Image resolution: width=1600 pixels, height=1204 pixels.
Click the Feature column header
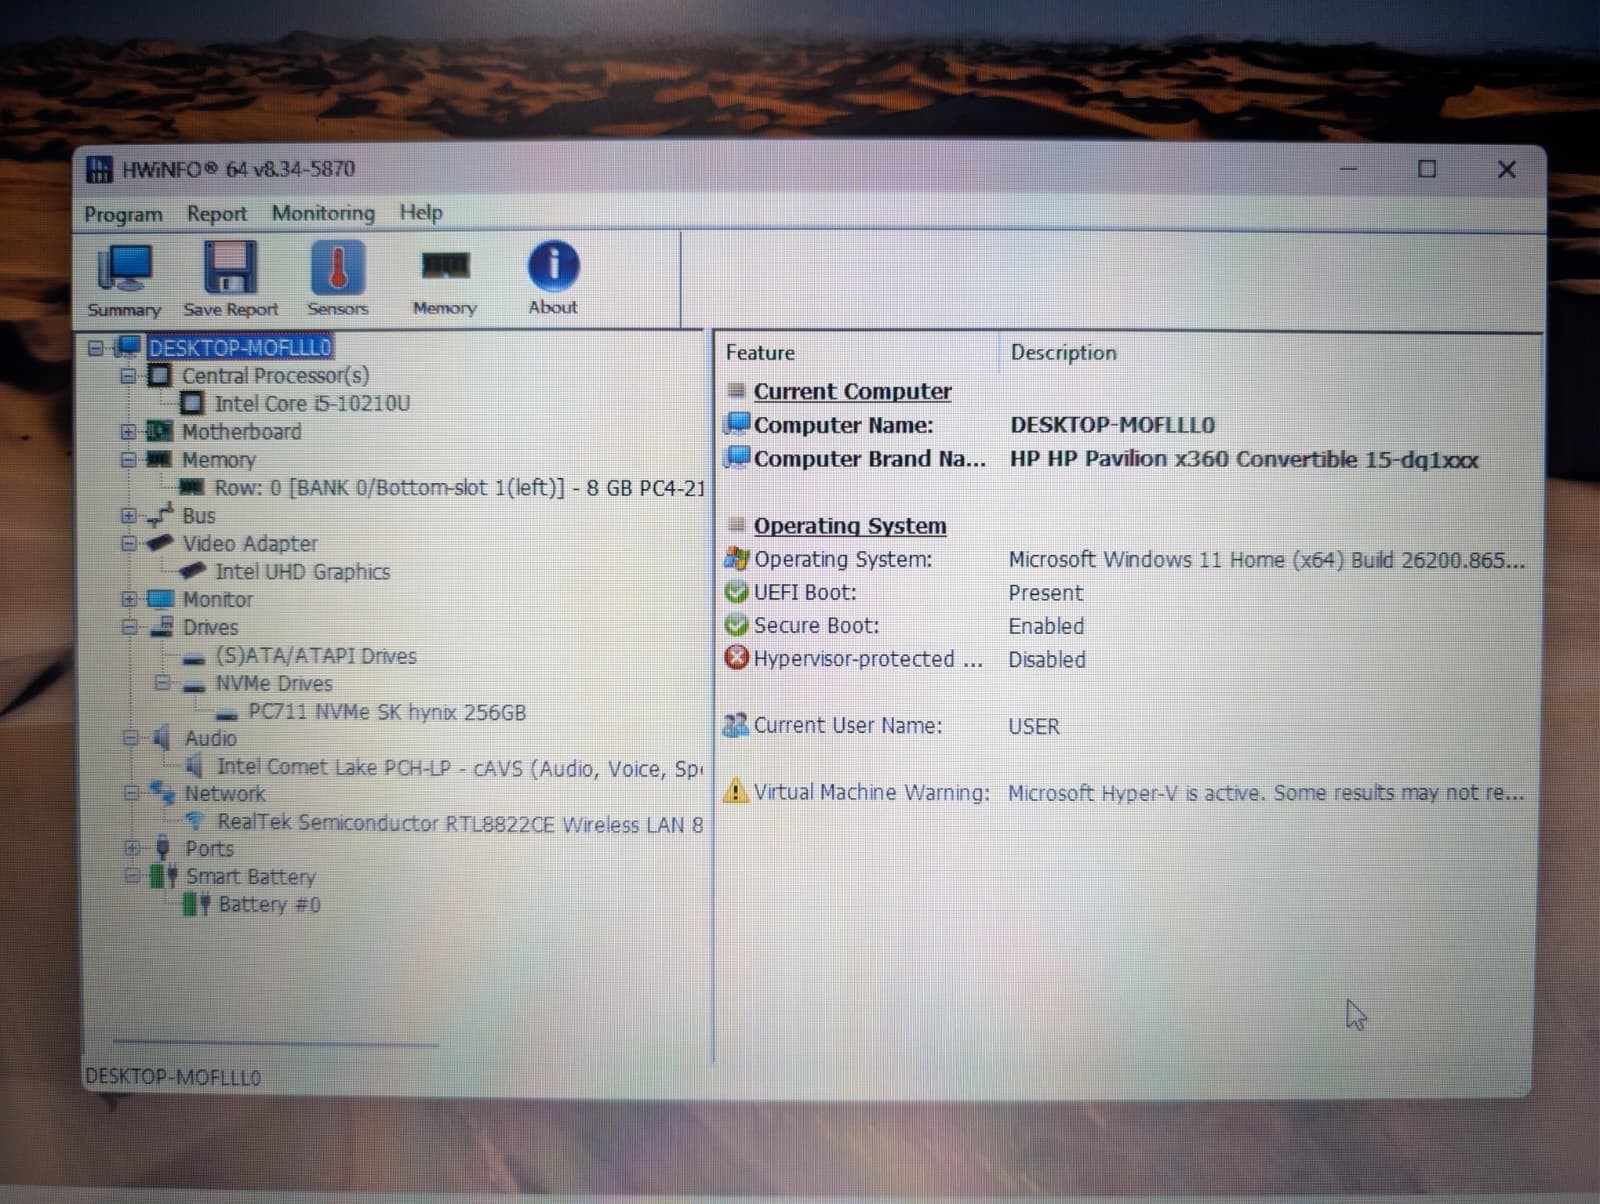tap(760, 352)
